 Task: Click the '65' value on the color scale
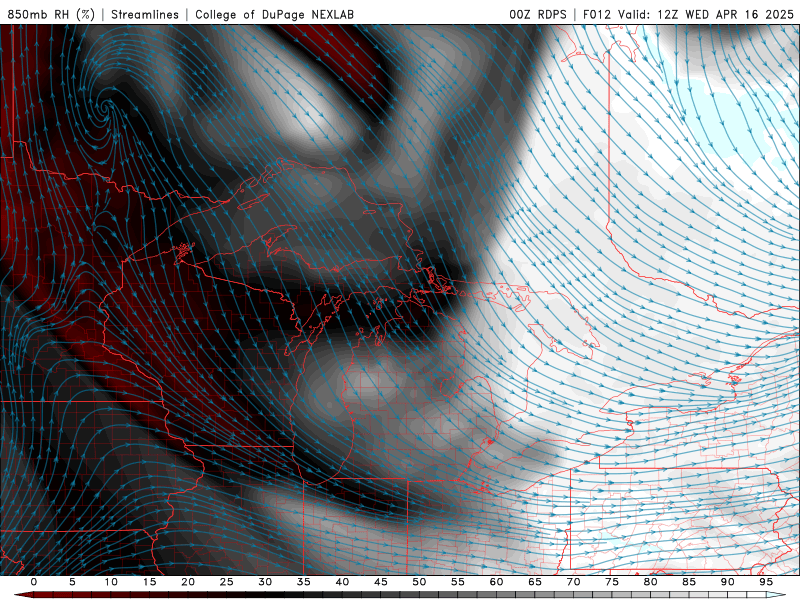click(x=535, y=582)
